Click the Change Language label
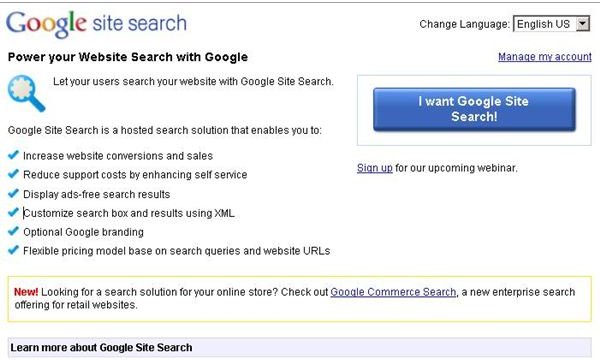The width and height of the screenshot is (600, 361). click(x=465, y=24)
